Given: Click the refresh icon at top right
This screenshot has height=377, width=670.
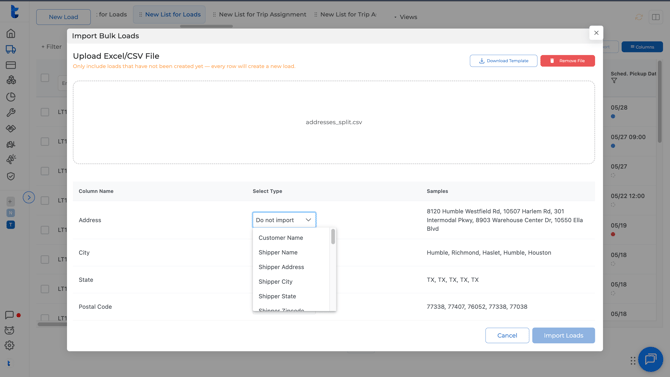Looking at the screenshot, I should tap(639, 17).
